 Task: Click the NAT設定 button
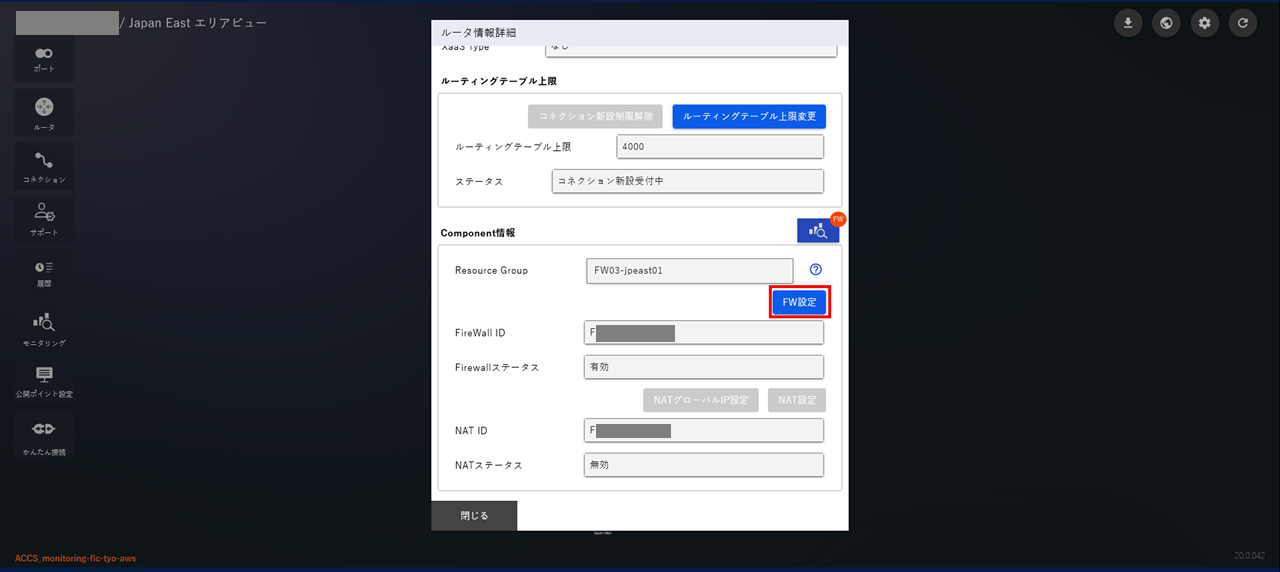(x=797, y=400)
